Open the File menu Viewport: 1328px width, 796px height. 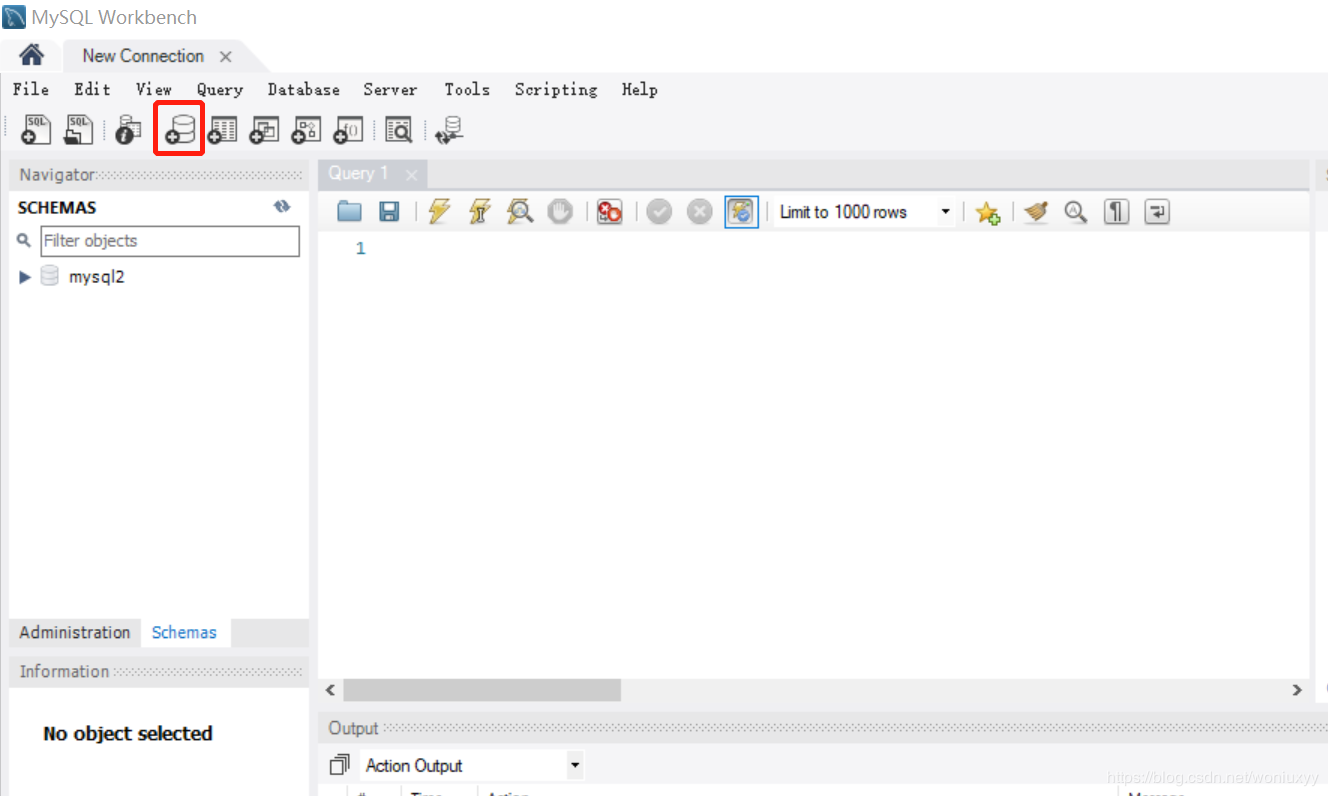coord(31,89)
